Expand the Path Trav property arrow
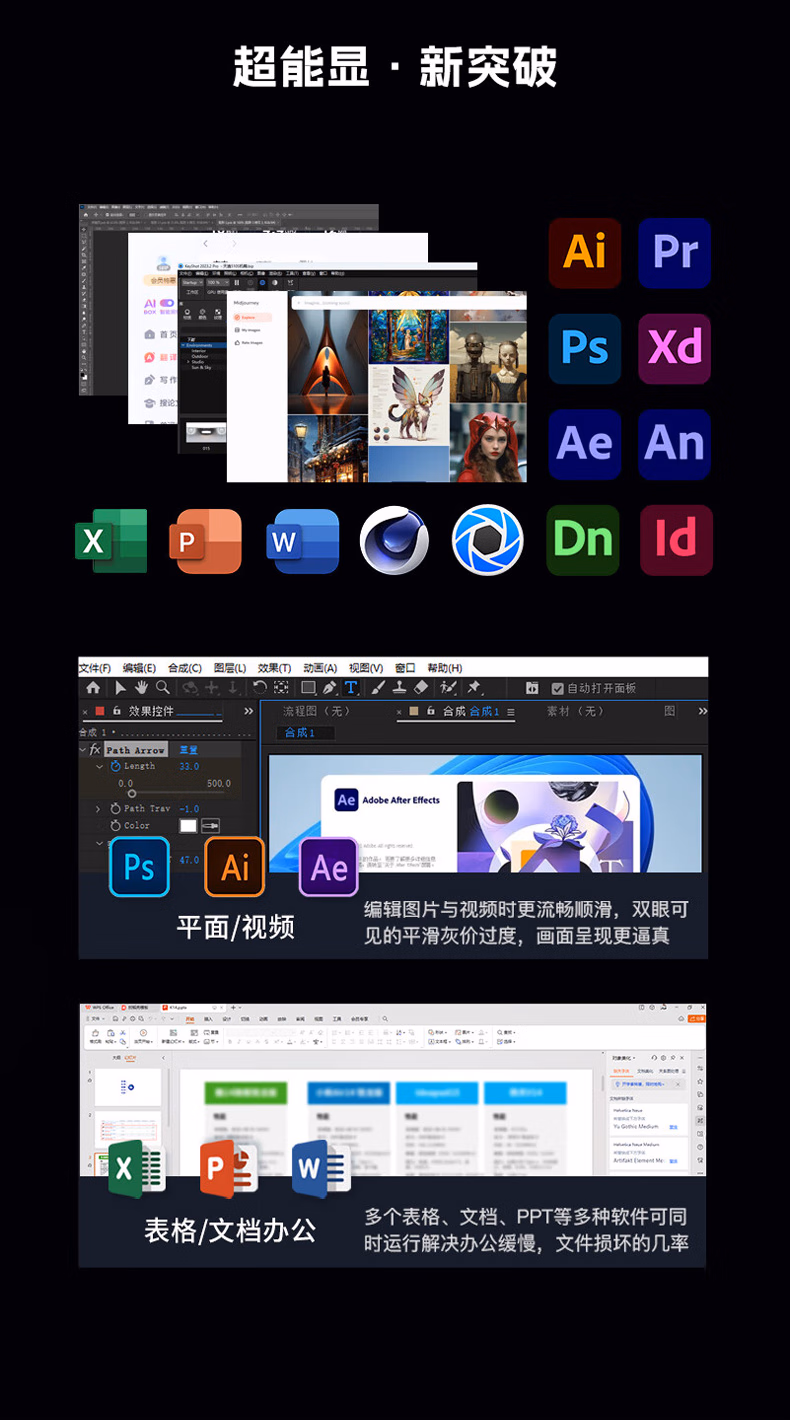The image size is (790, 1420). point(98,808)
